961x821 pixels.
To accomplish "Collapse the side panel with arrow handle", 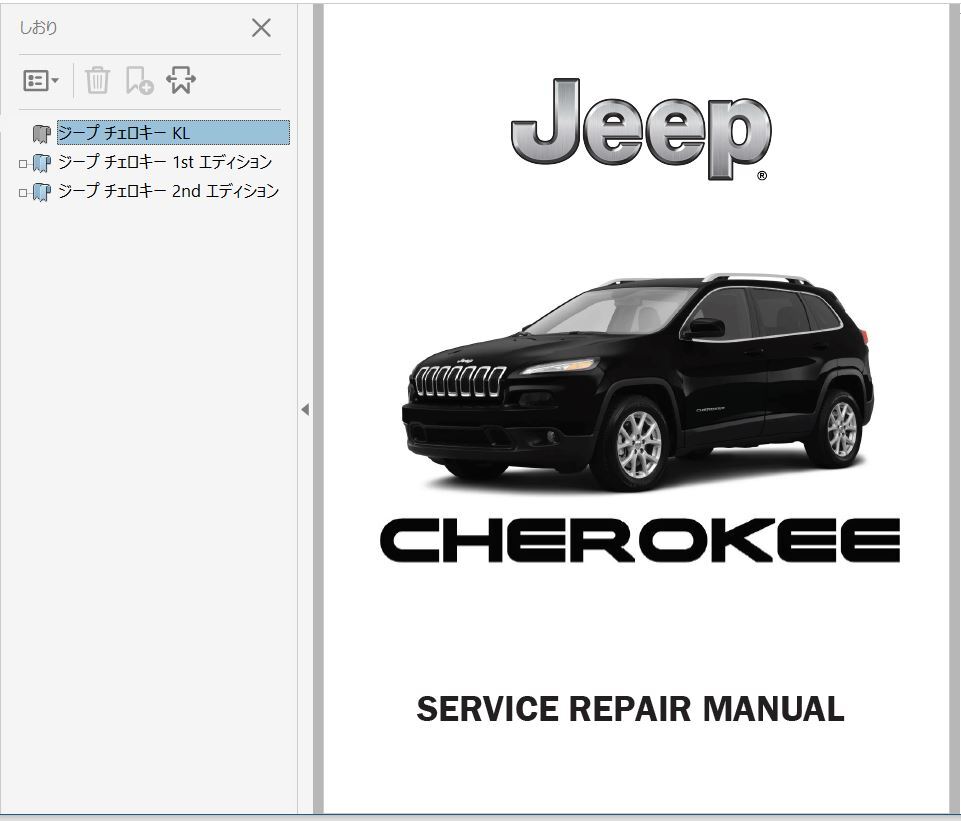I will coord(305,410).
